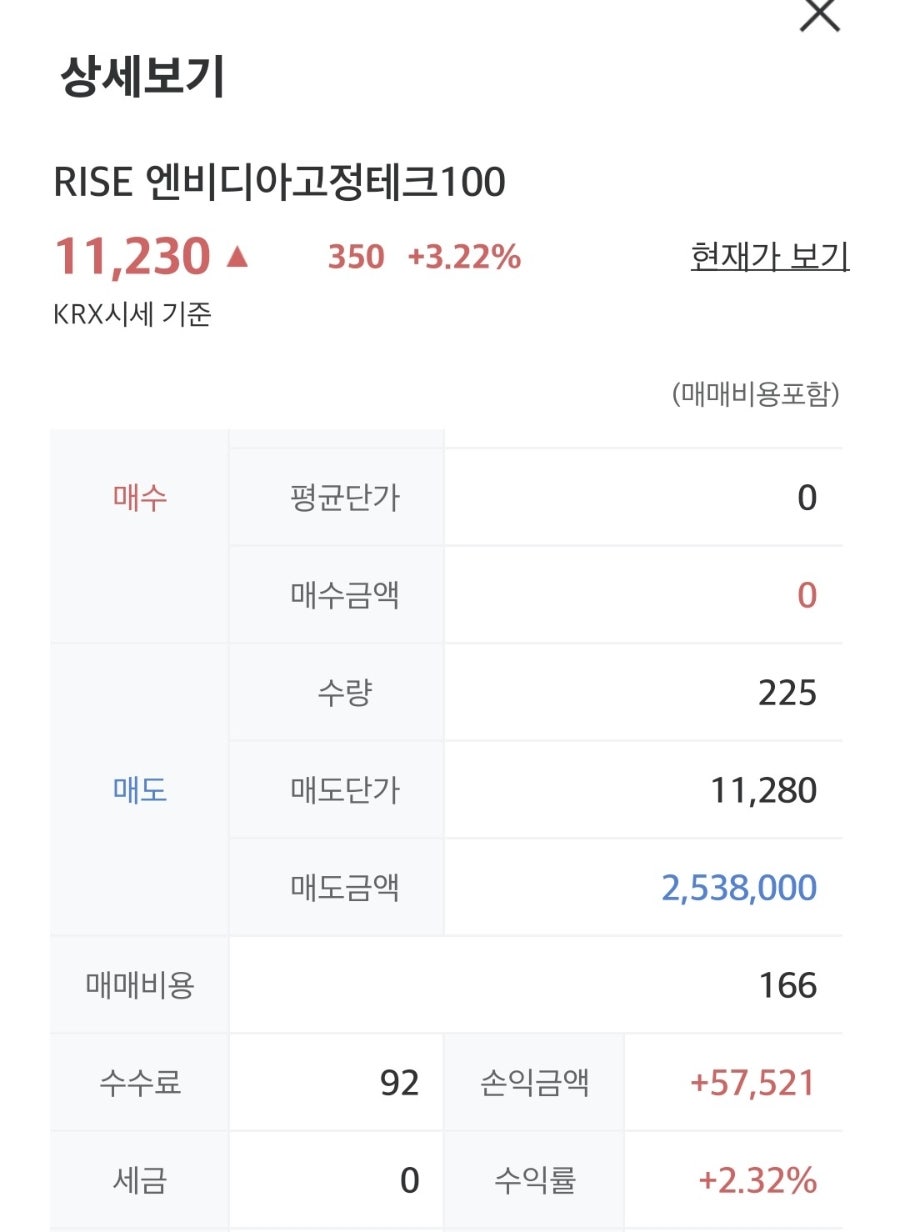The image size is (900, 1232).
Task: Tap the current price 11,230
Action: (x=132, y=257)
